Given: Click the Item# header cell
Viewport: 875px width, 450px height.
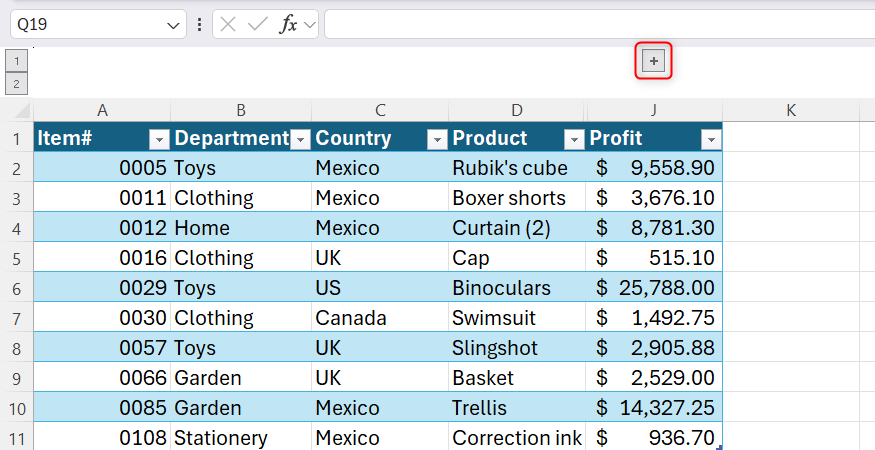Looking at the screenshot, I should (102, 137).
